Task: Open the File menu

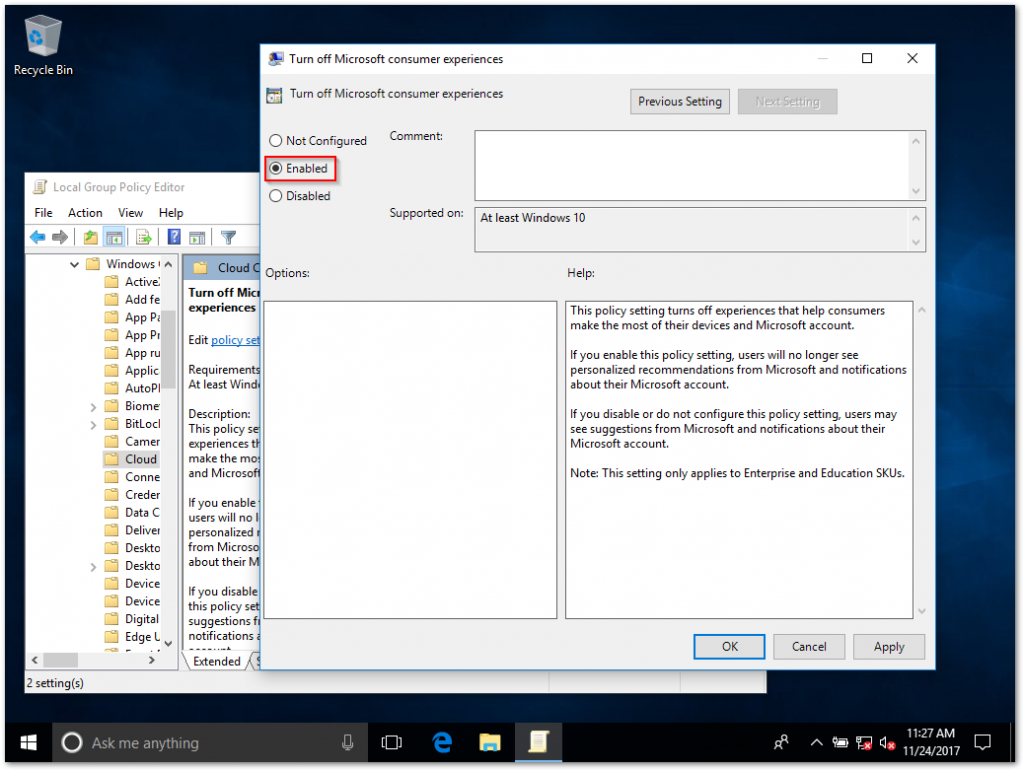Action: [x=43, y=213]
